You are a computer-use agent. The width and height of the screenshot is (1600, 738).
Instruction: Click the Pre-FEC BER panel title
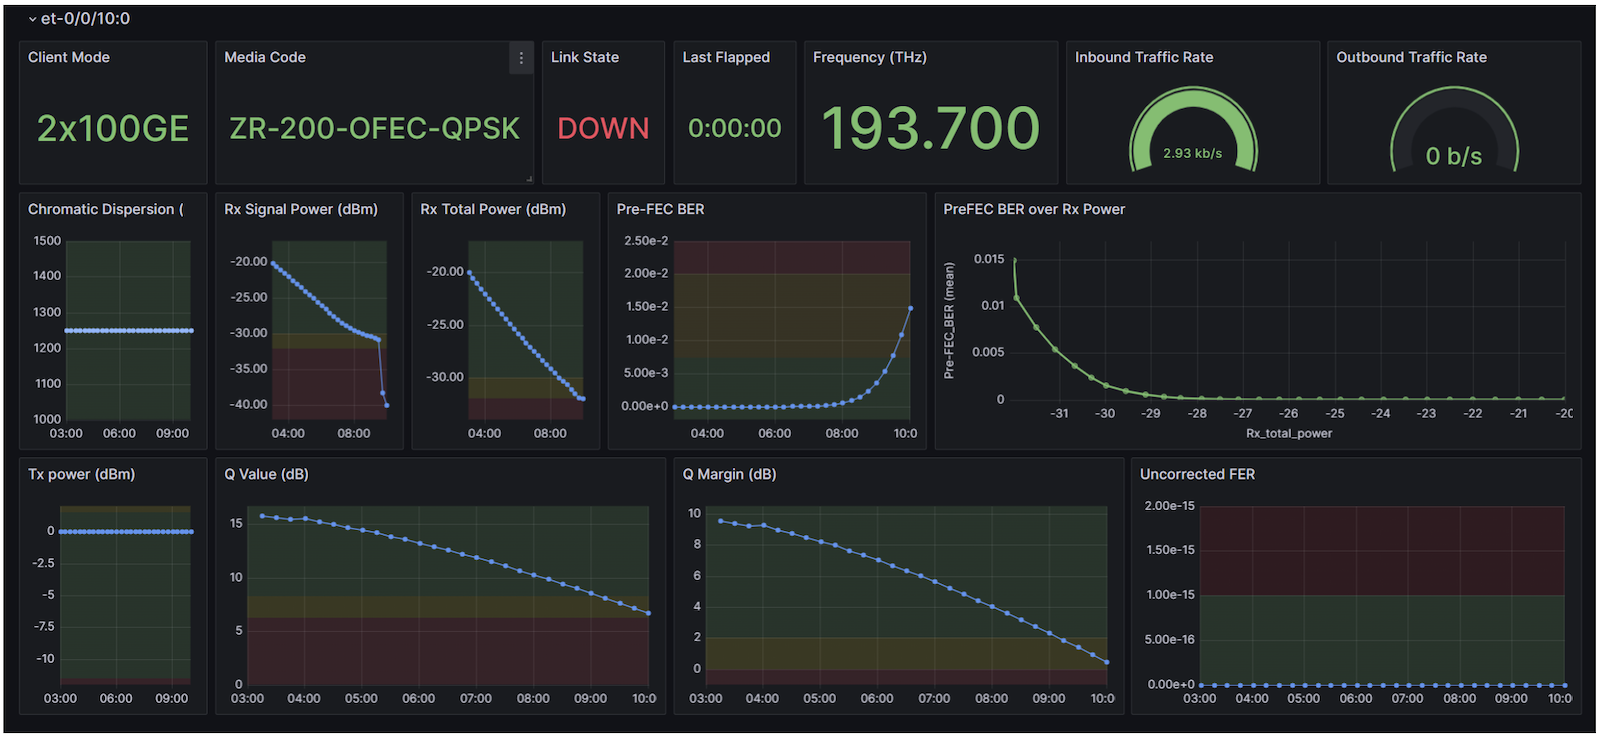(x=661, y=209)
